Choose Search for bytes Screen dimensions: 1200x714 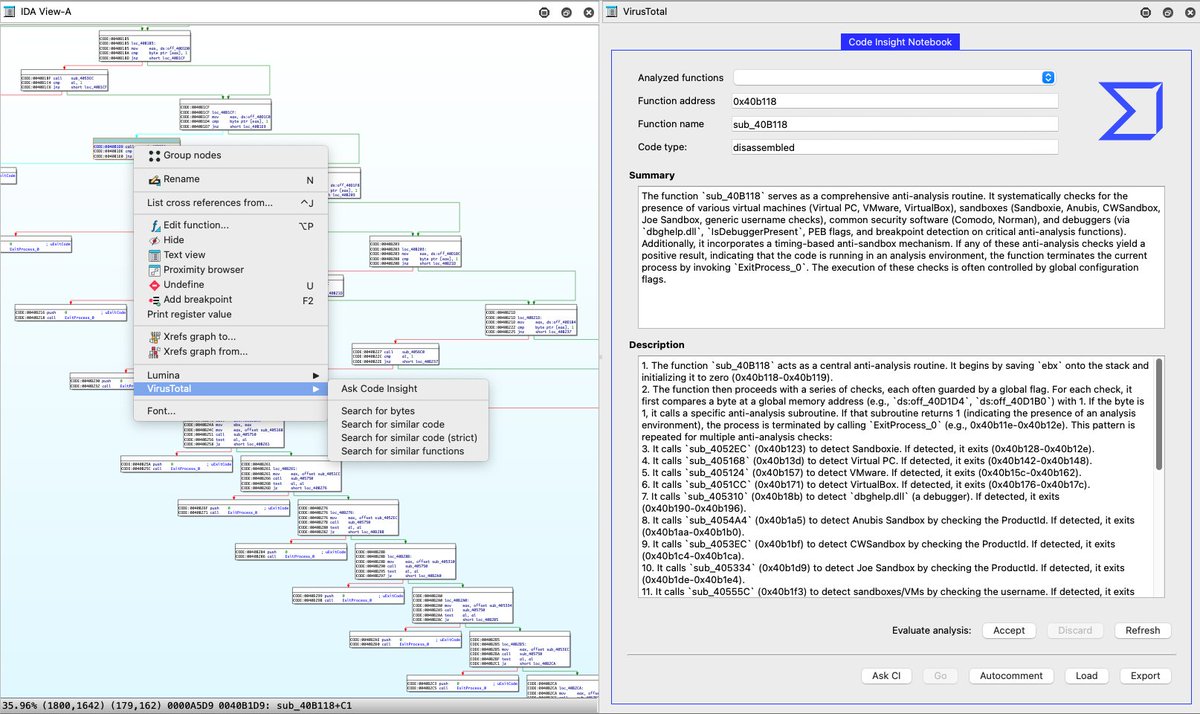coord(410,411)
